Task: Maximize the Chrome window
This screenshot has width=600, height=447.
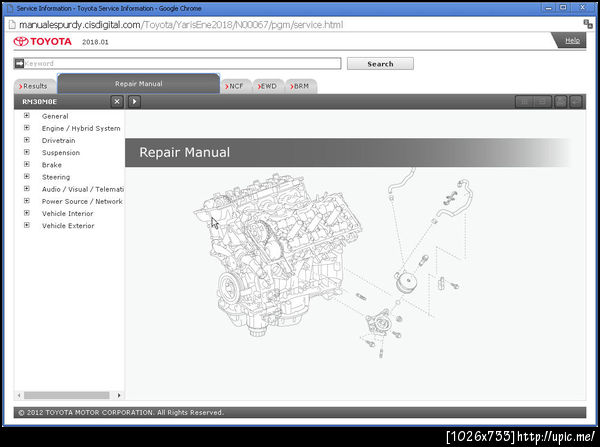Action: (x=563, y=8)
